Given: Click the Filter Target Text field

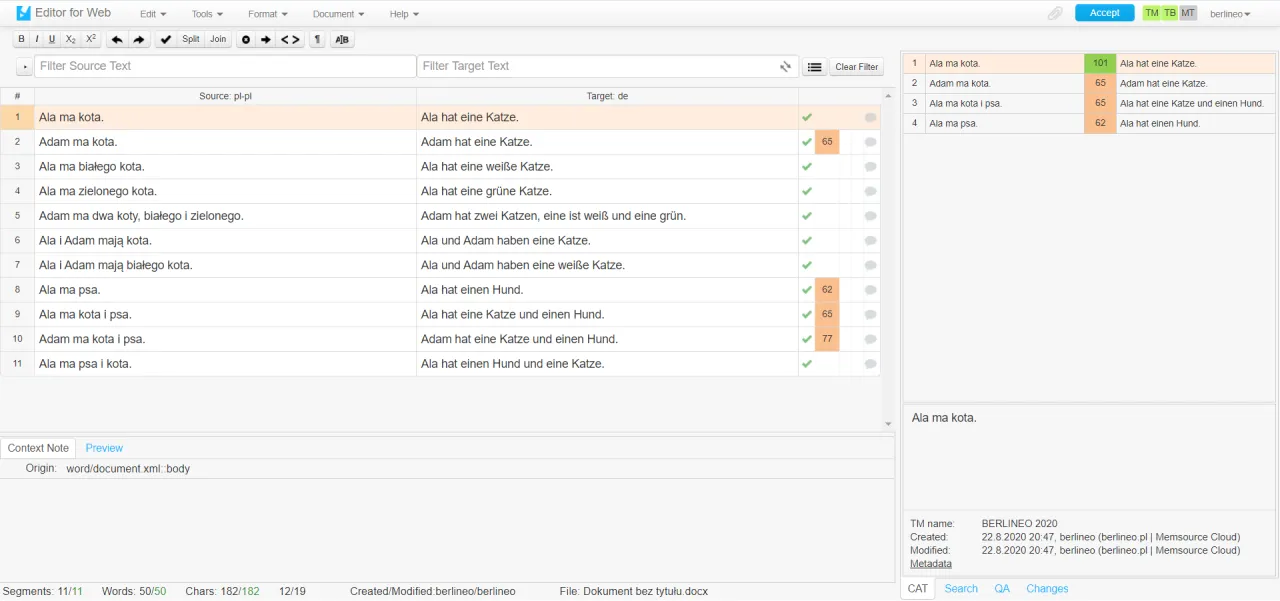Looking at the screenshot, I should 597,66.
